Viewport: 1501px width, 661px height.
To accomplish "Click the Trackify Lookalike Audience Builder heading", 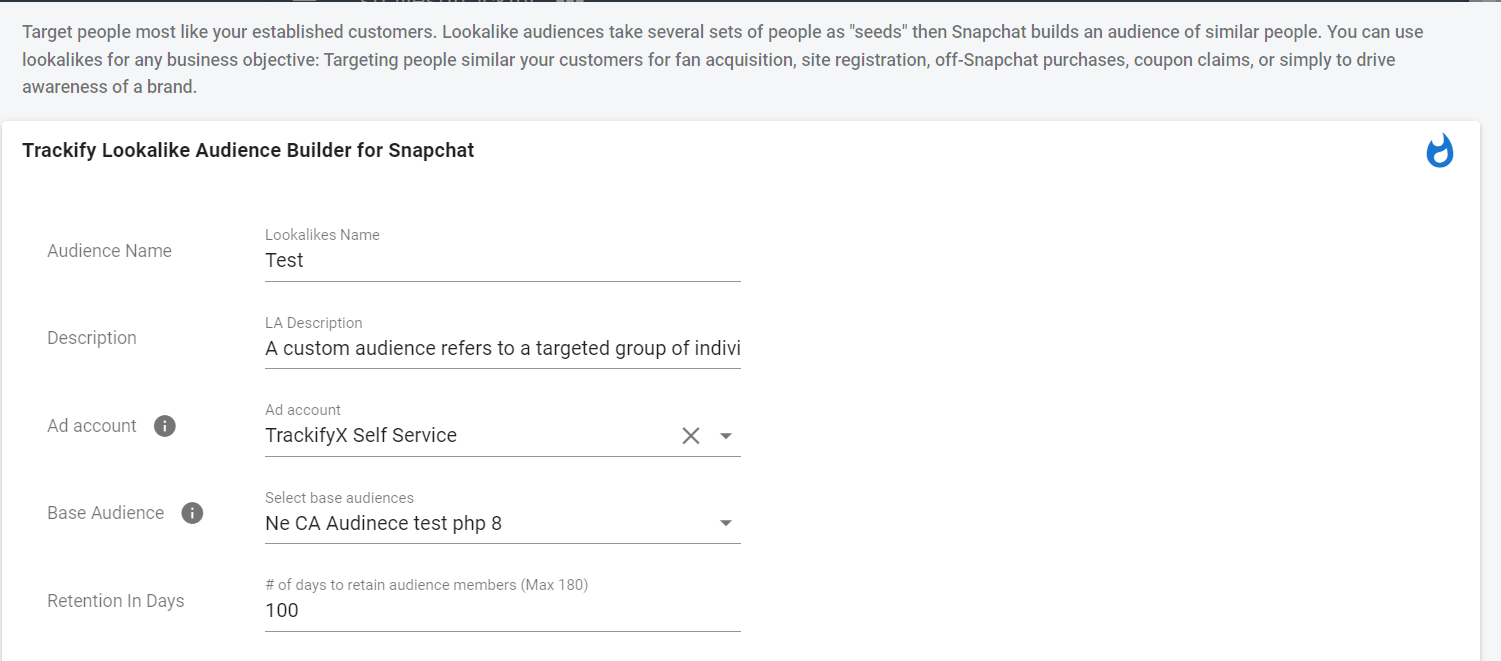I will pos(248,151).
